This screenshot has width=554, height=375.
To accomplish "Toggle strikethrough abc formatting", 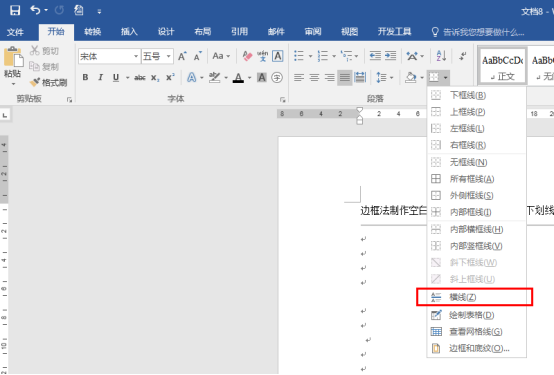I will point(140,77).
